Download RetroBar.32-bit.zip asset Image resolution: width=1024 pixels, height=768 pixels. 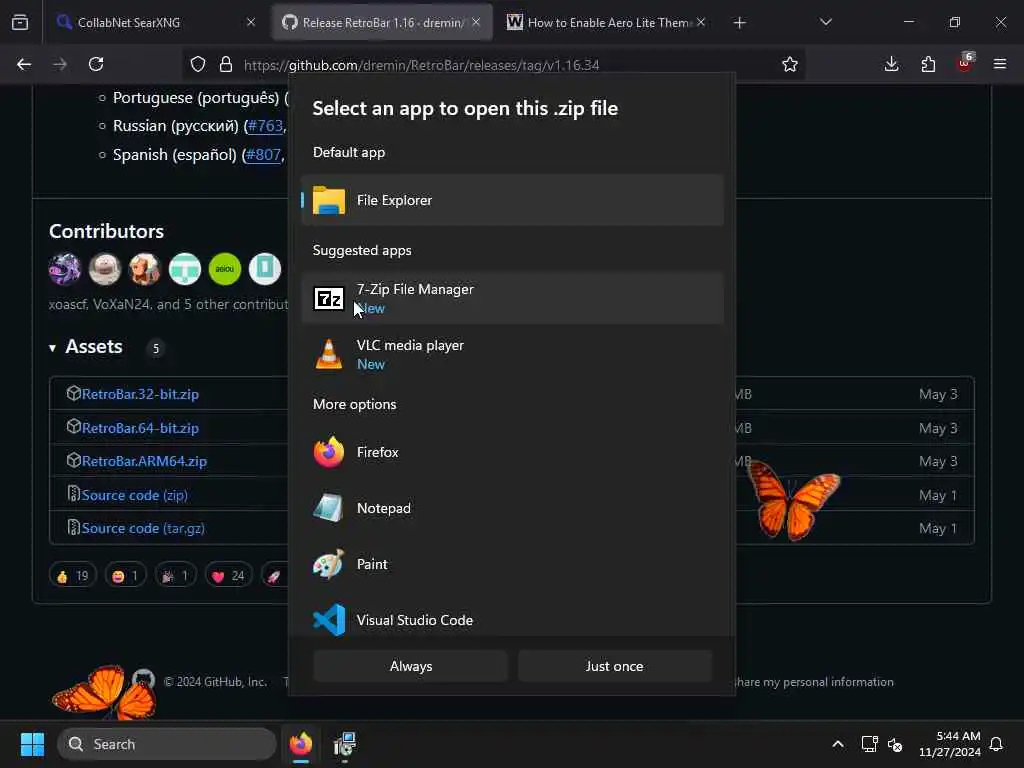[140, 394]
